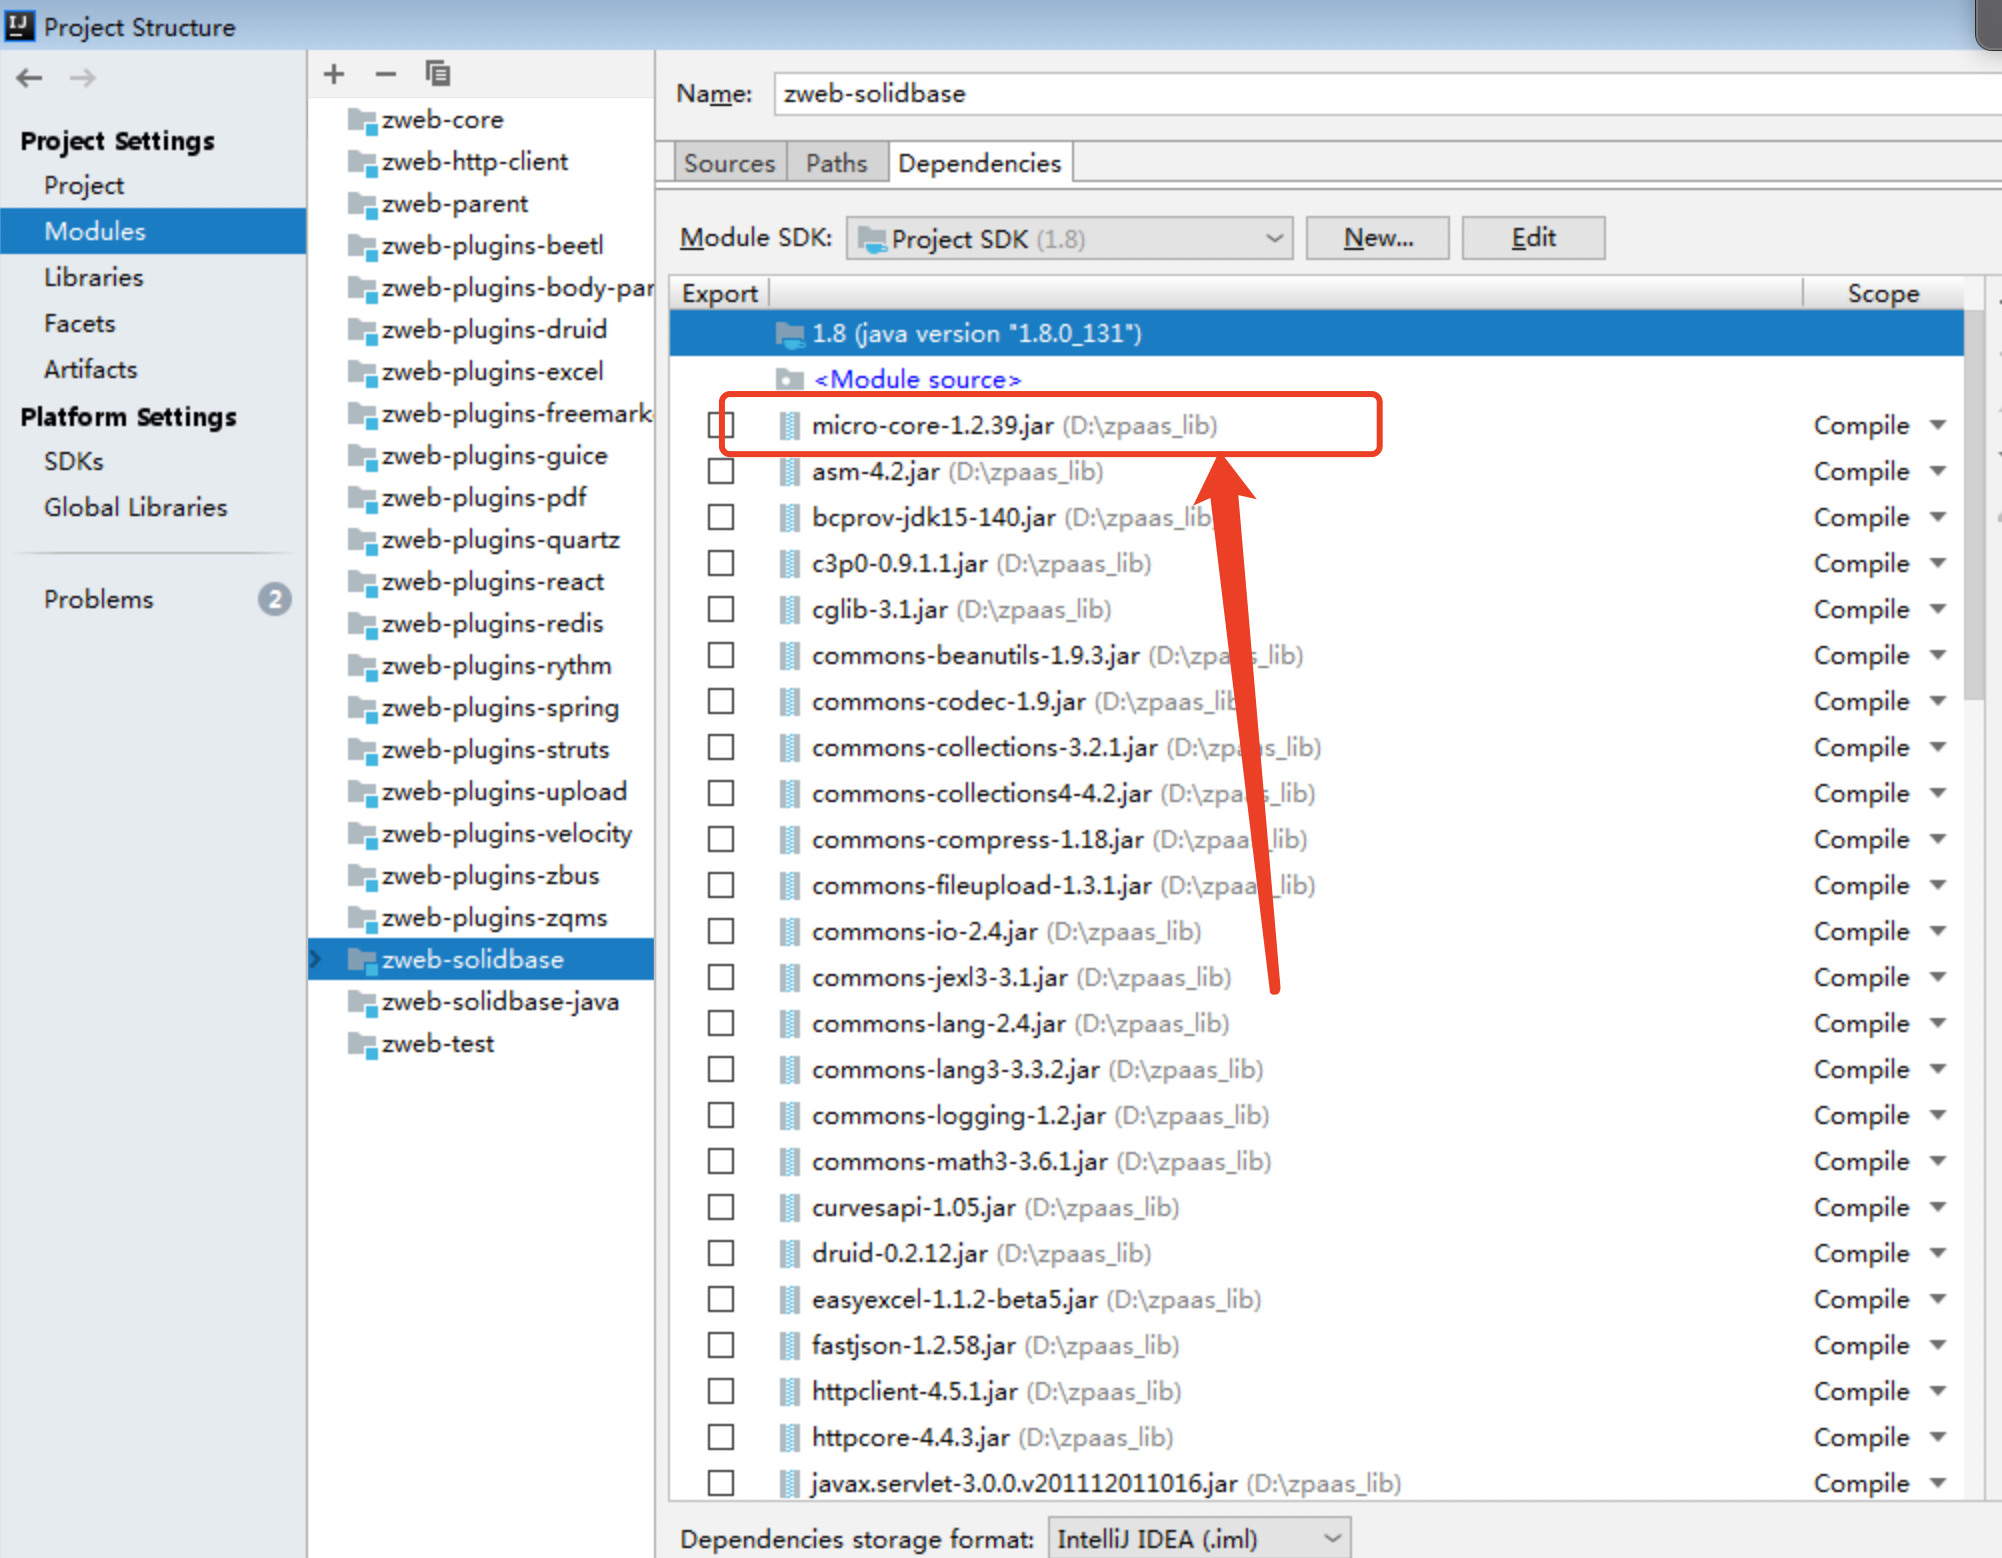Click the jar icon of fastjson-1.2.58.jar
This screenshot has height=1558, width=2002.
[790, 1346]
